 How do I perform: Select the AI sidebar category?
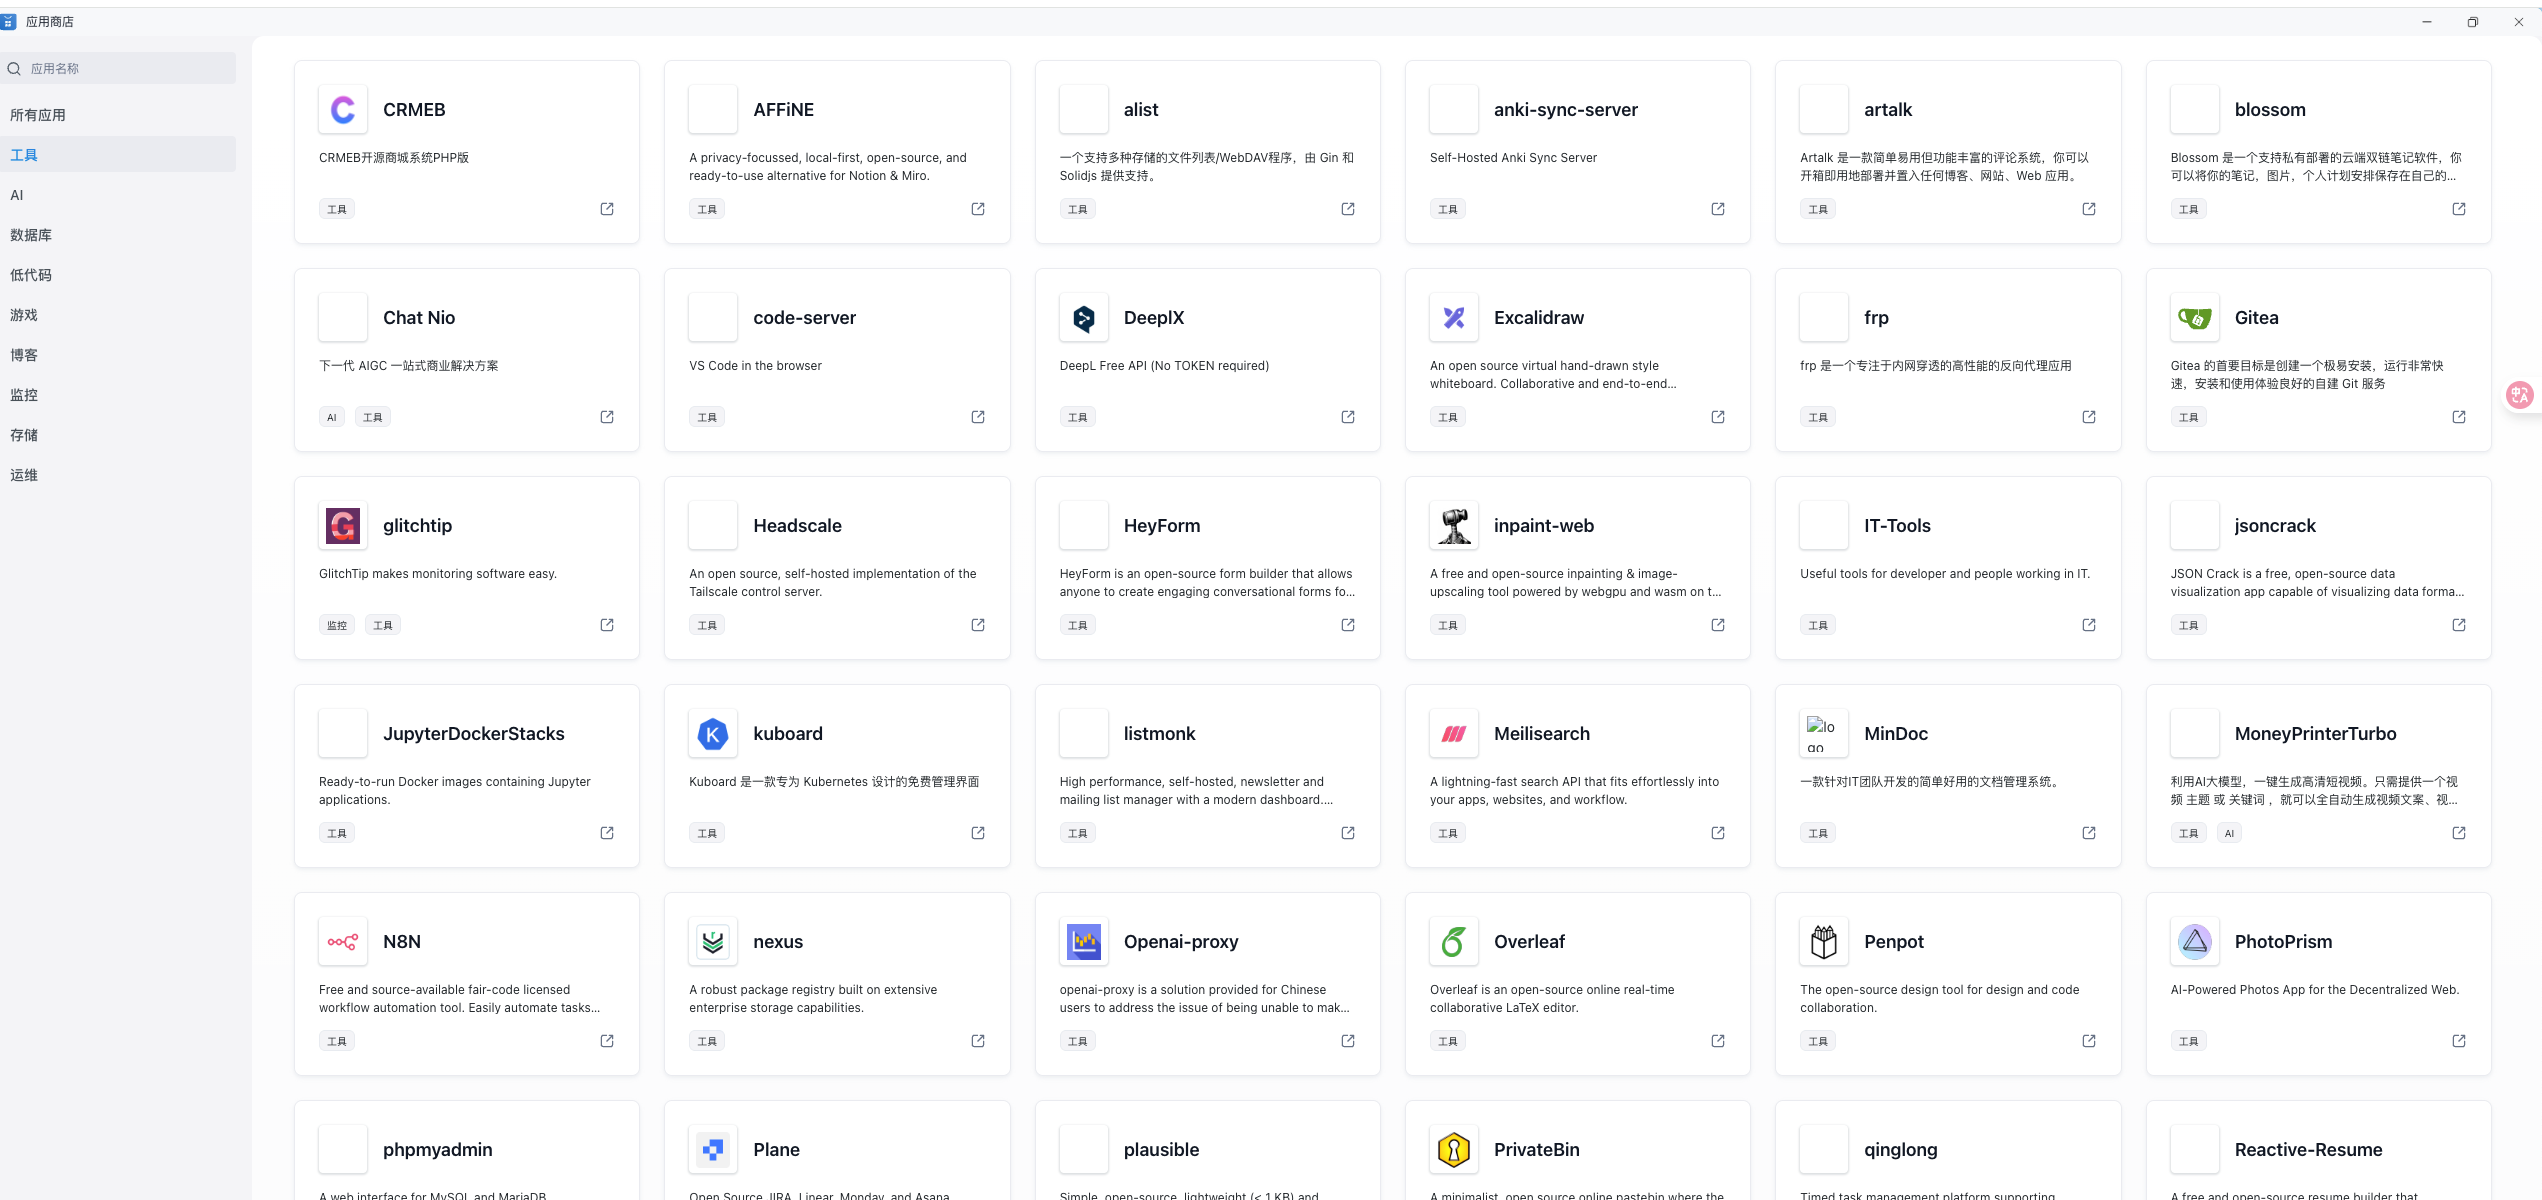click(17, 195)
